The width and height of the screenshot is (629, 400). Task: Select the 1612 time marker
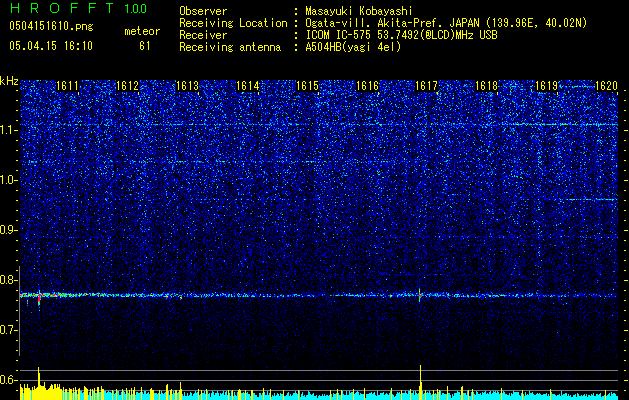tap(127, 86)
